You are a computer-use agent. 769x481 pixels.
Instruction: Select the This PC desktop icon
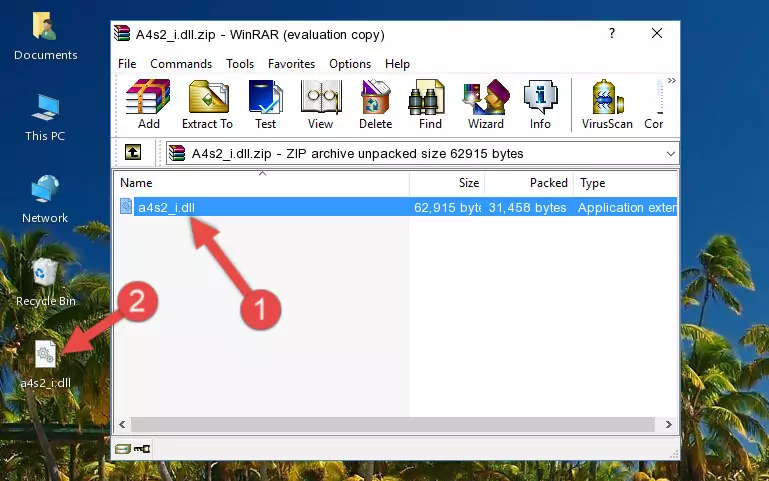(45, 118)
